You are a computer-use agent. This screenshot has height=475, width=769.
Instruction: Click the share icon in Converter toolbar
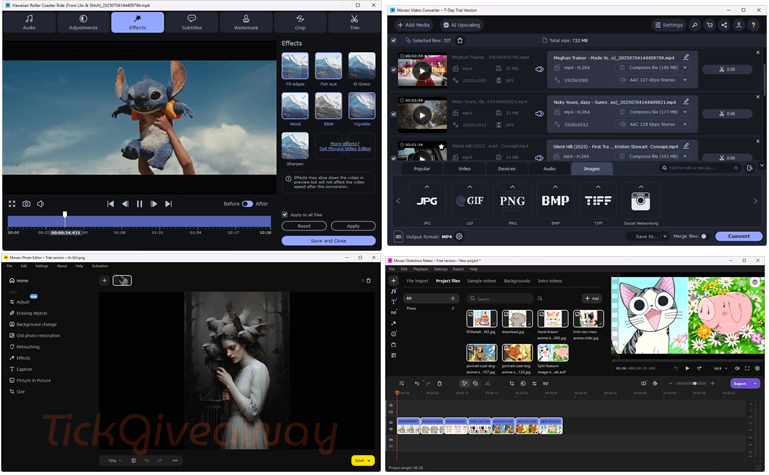point(724,25)
